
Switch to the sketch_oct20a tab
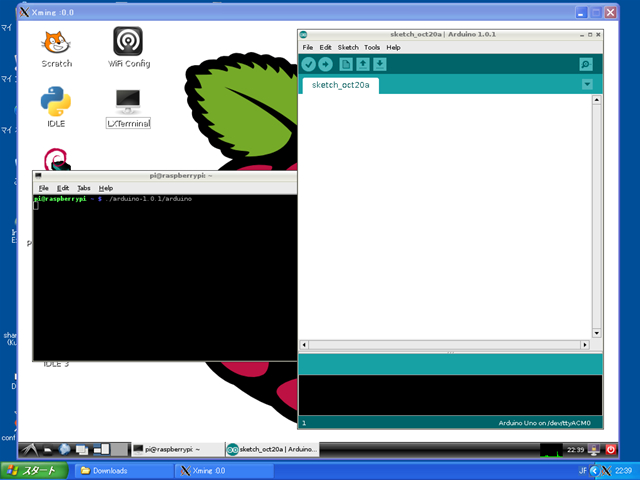341,85
